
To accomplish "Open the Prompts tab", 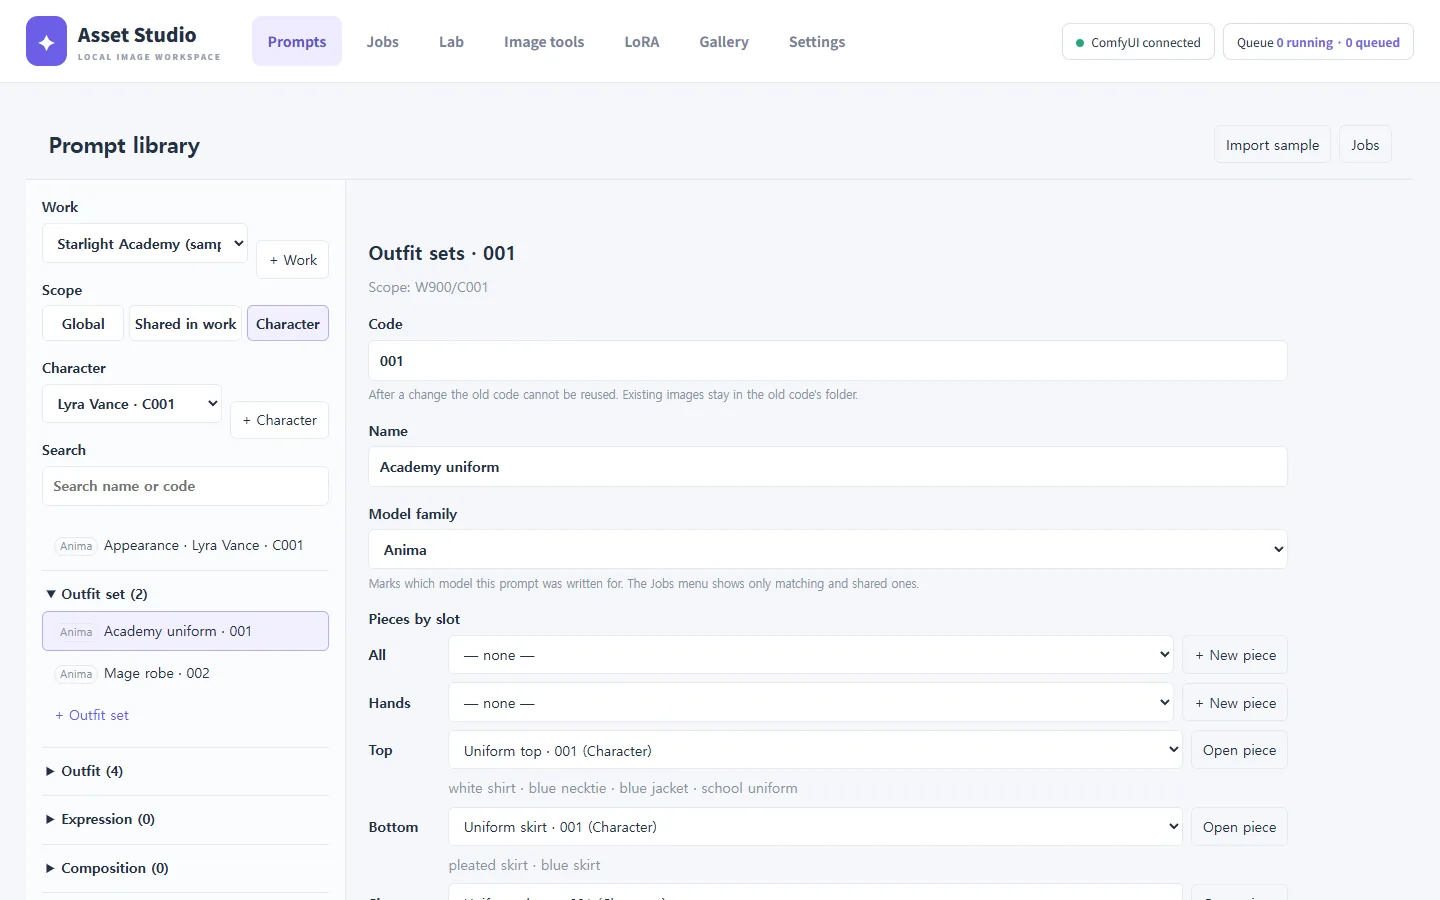I will (297, 41).
